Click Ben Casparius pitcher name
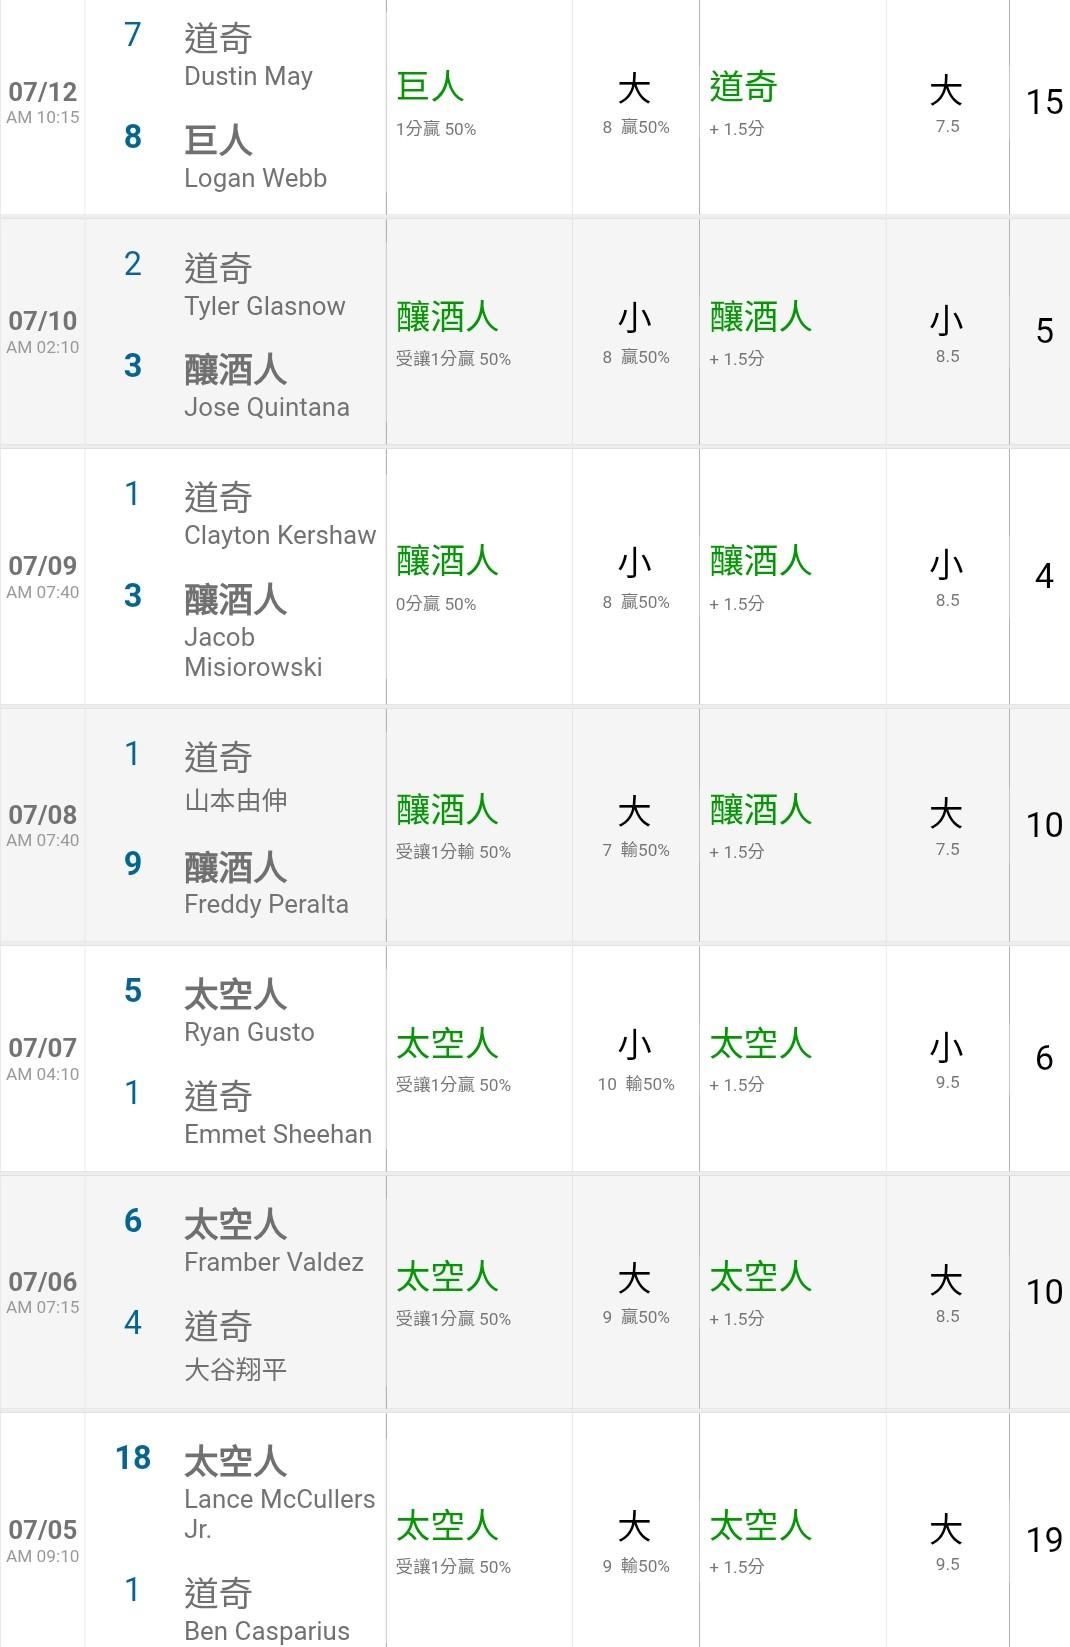 266,1631
